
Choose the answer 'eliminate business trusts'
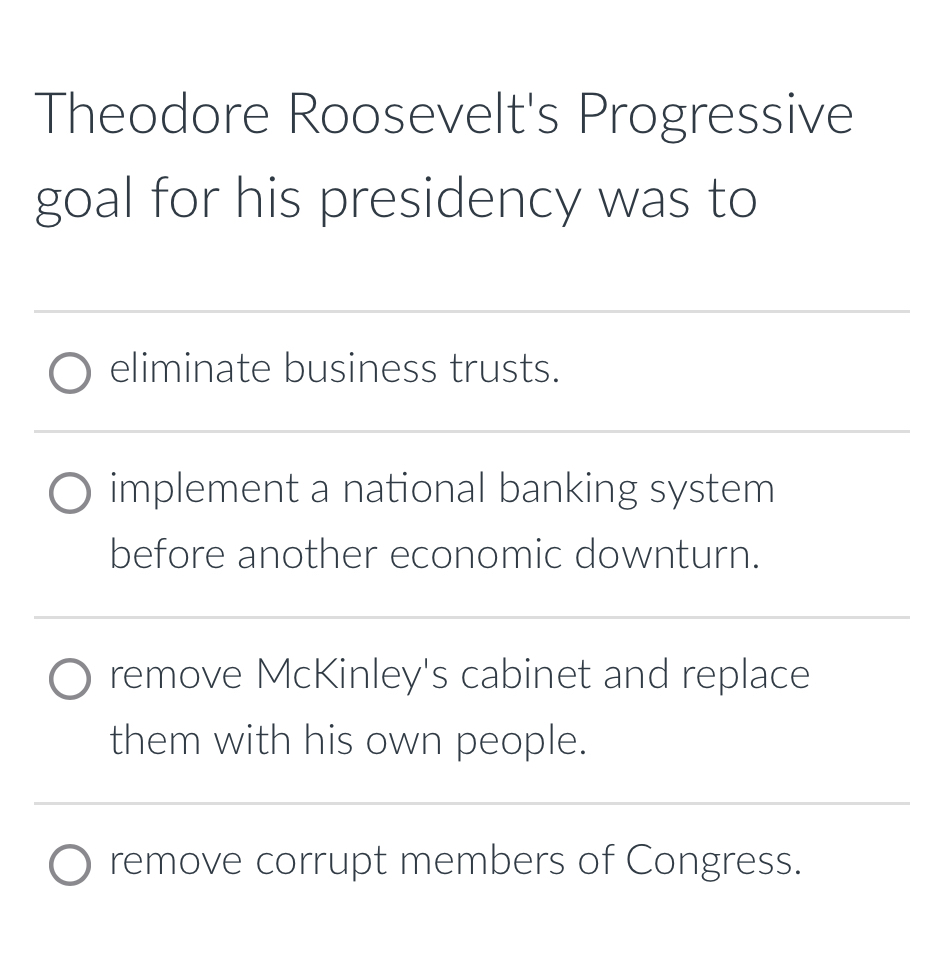335,369
